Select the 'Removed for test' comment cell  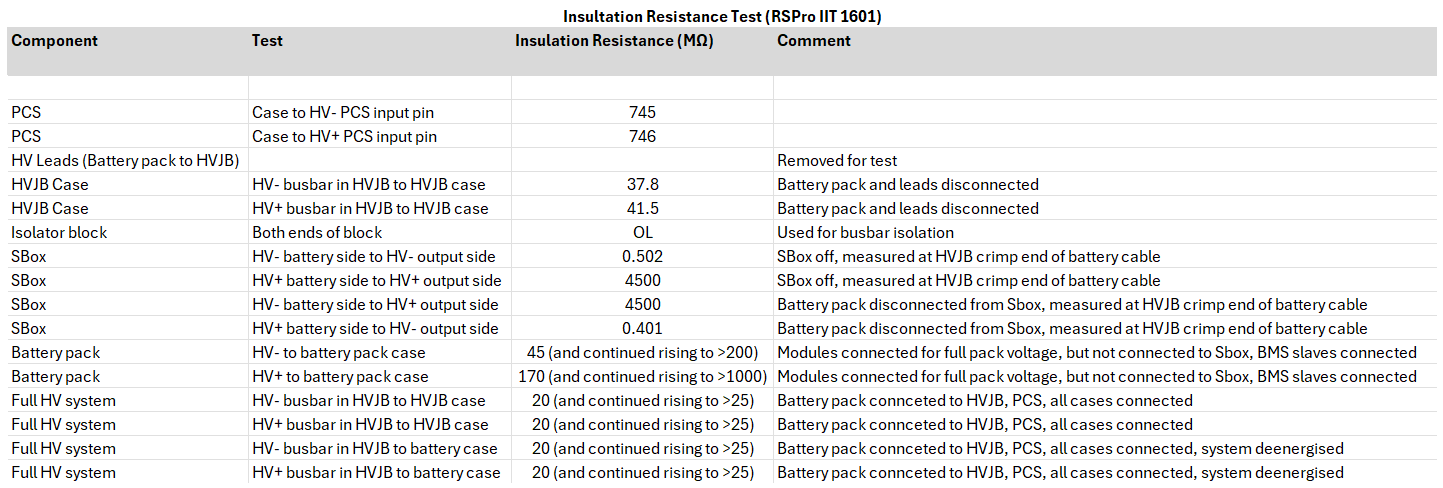pyautogui.click(x=837, y=160)
